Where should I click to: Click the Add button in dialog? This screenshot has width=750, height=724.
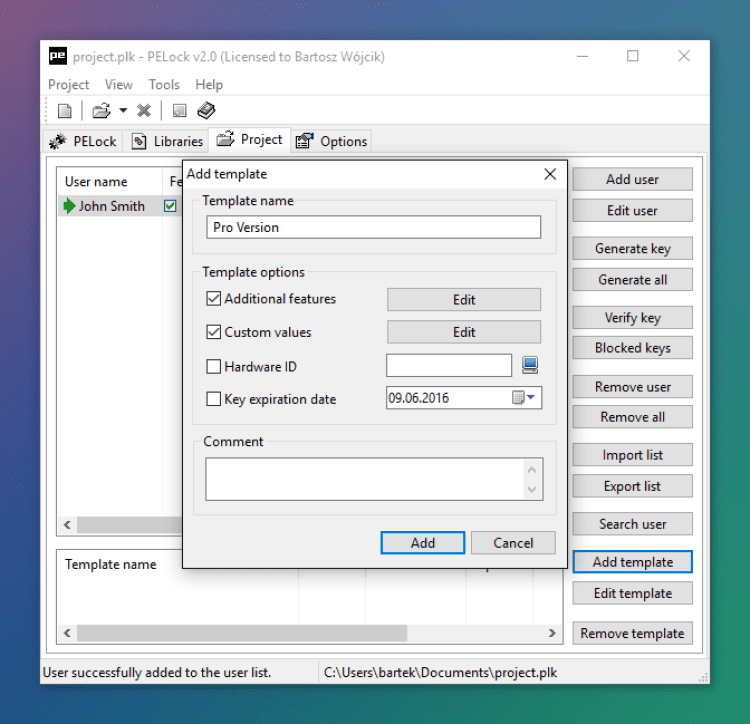422,543
